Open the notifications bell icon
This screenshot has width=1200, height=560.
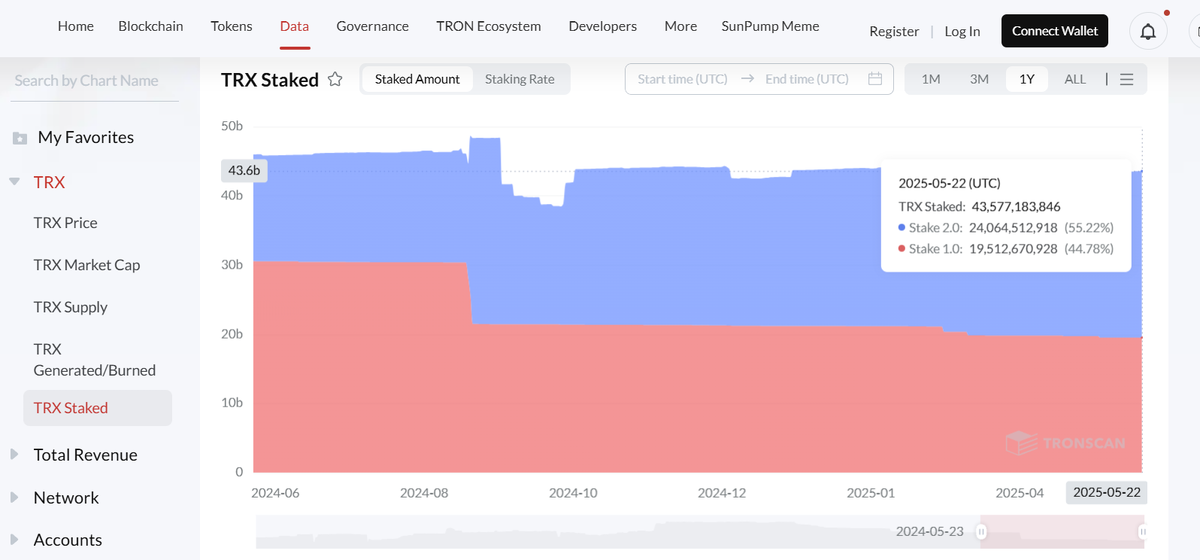point(1148,32)
